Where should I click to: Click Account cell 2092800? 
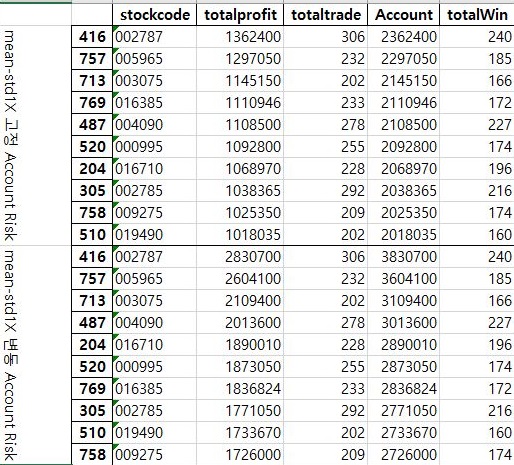point(404,147)
